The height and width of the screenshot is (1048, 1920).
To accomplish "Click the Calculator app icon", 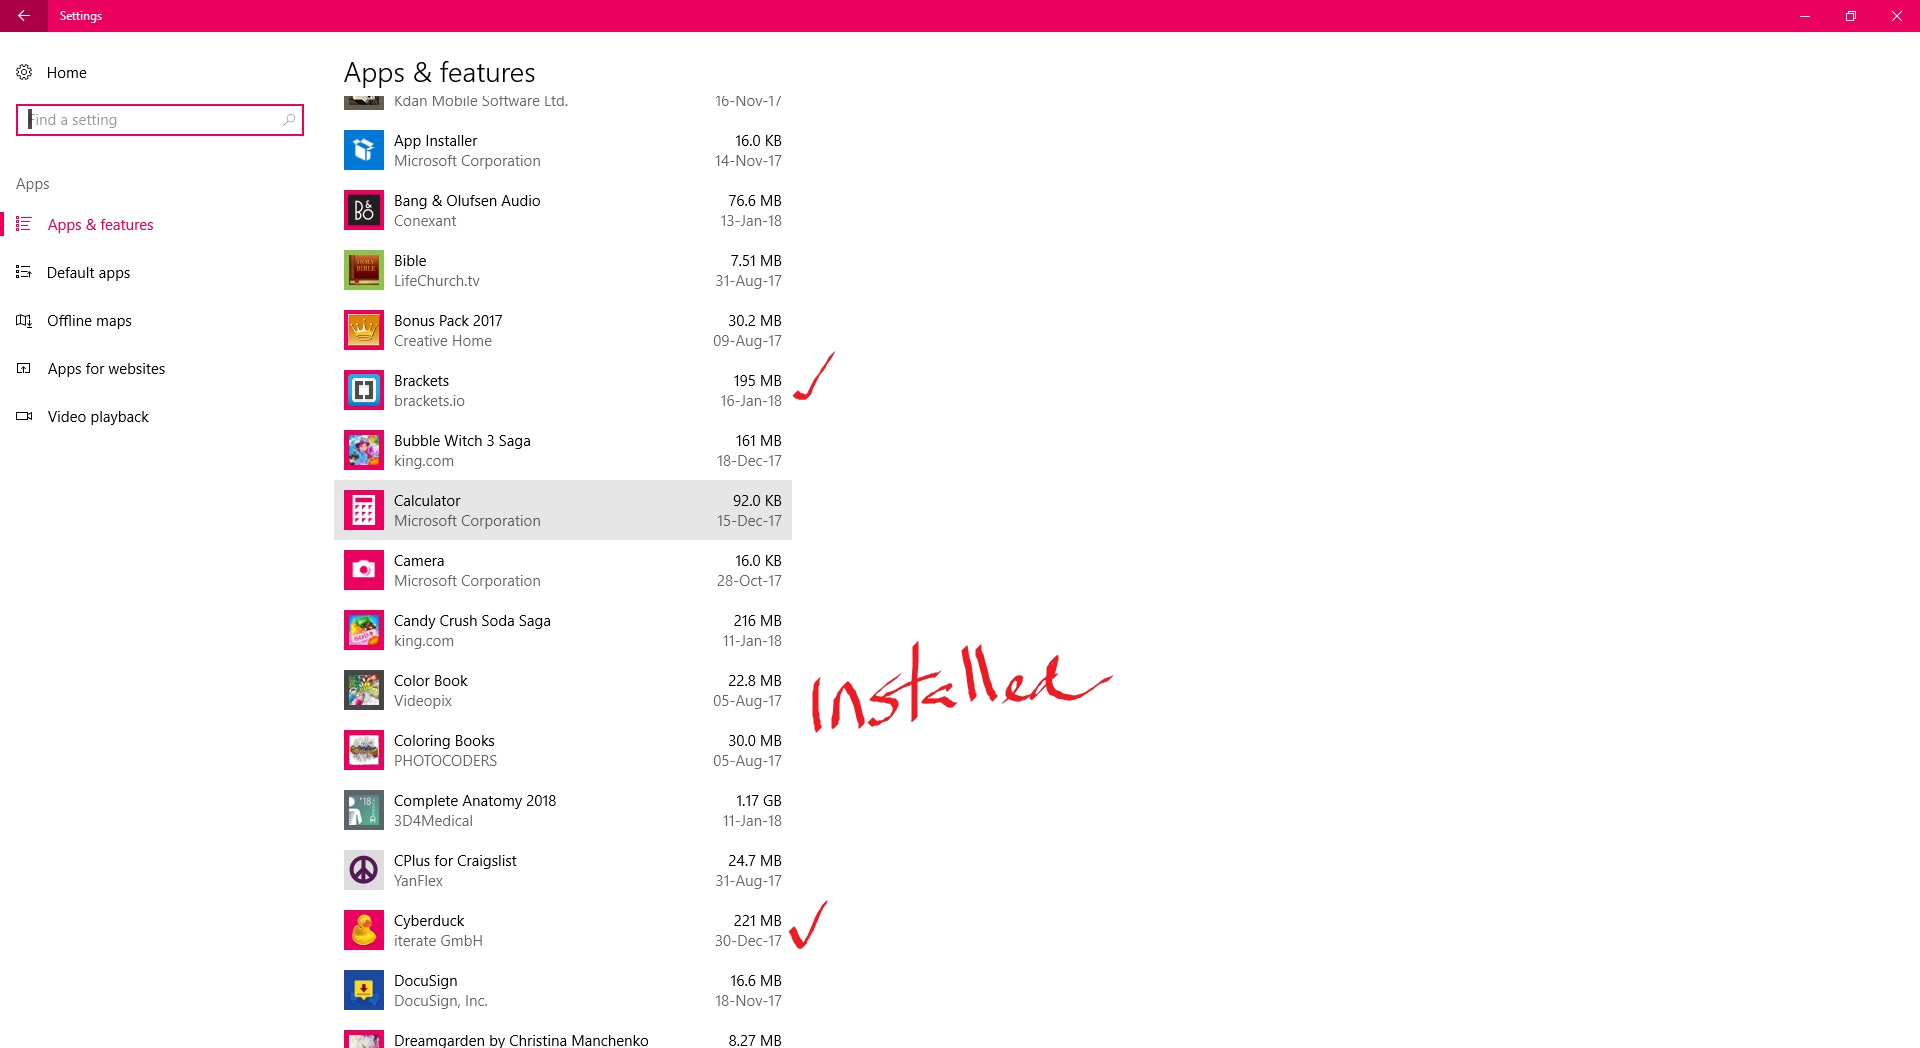I will (x=364, y=510).
